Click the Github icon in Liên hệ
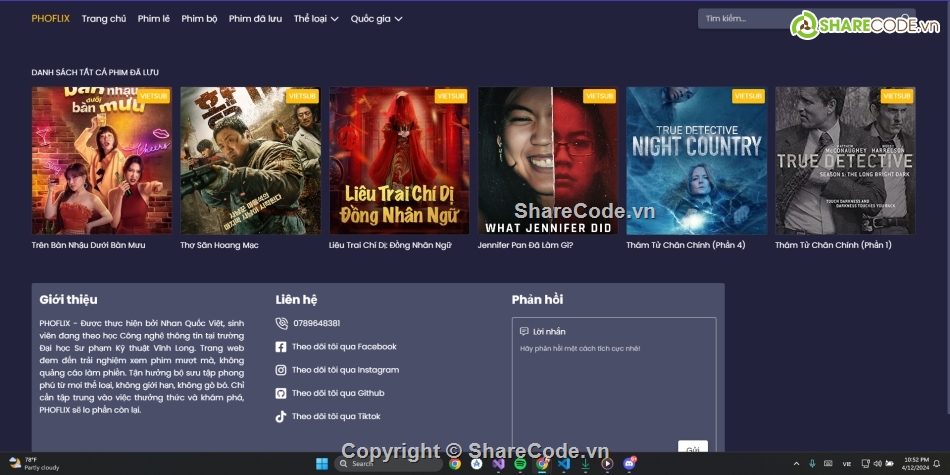This screenshot has height=475, width=950. (281, 393)
